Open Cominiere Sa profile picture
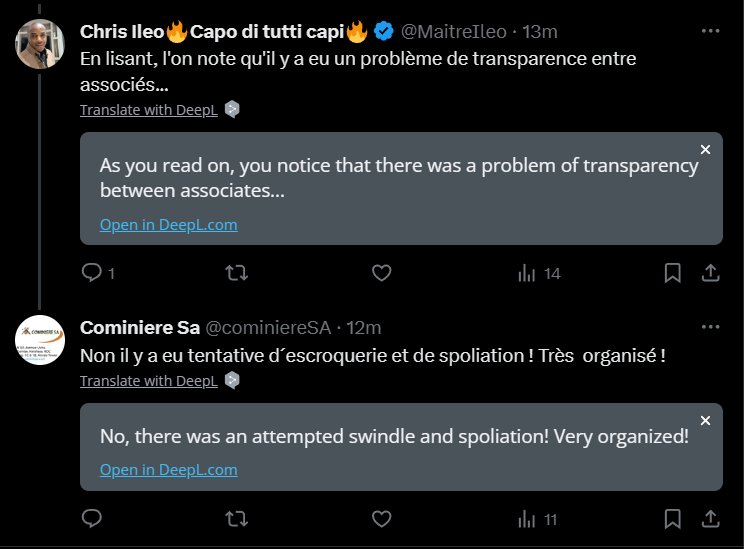 [40, 340]
